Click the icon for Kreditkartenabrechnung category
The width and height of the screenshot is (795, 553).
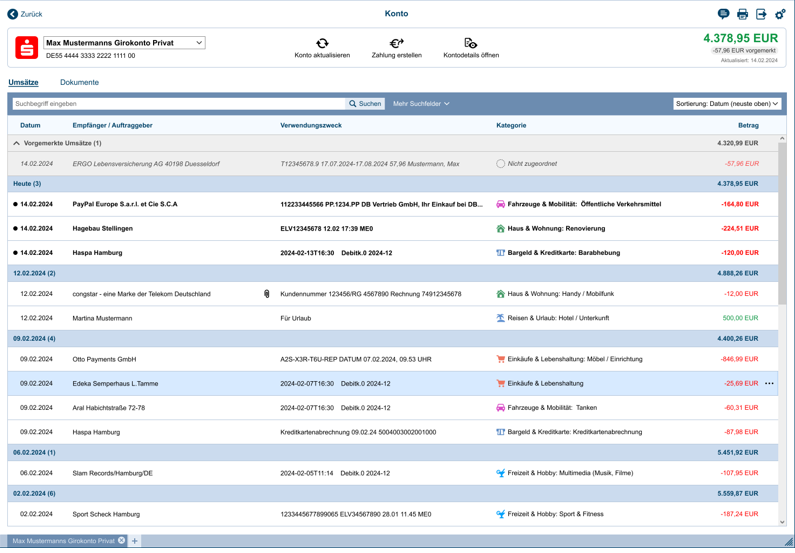coord(500,432)
